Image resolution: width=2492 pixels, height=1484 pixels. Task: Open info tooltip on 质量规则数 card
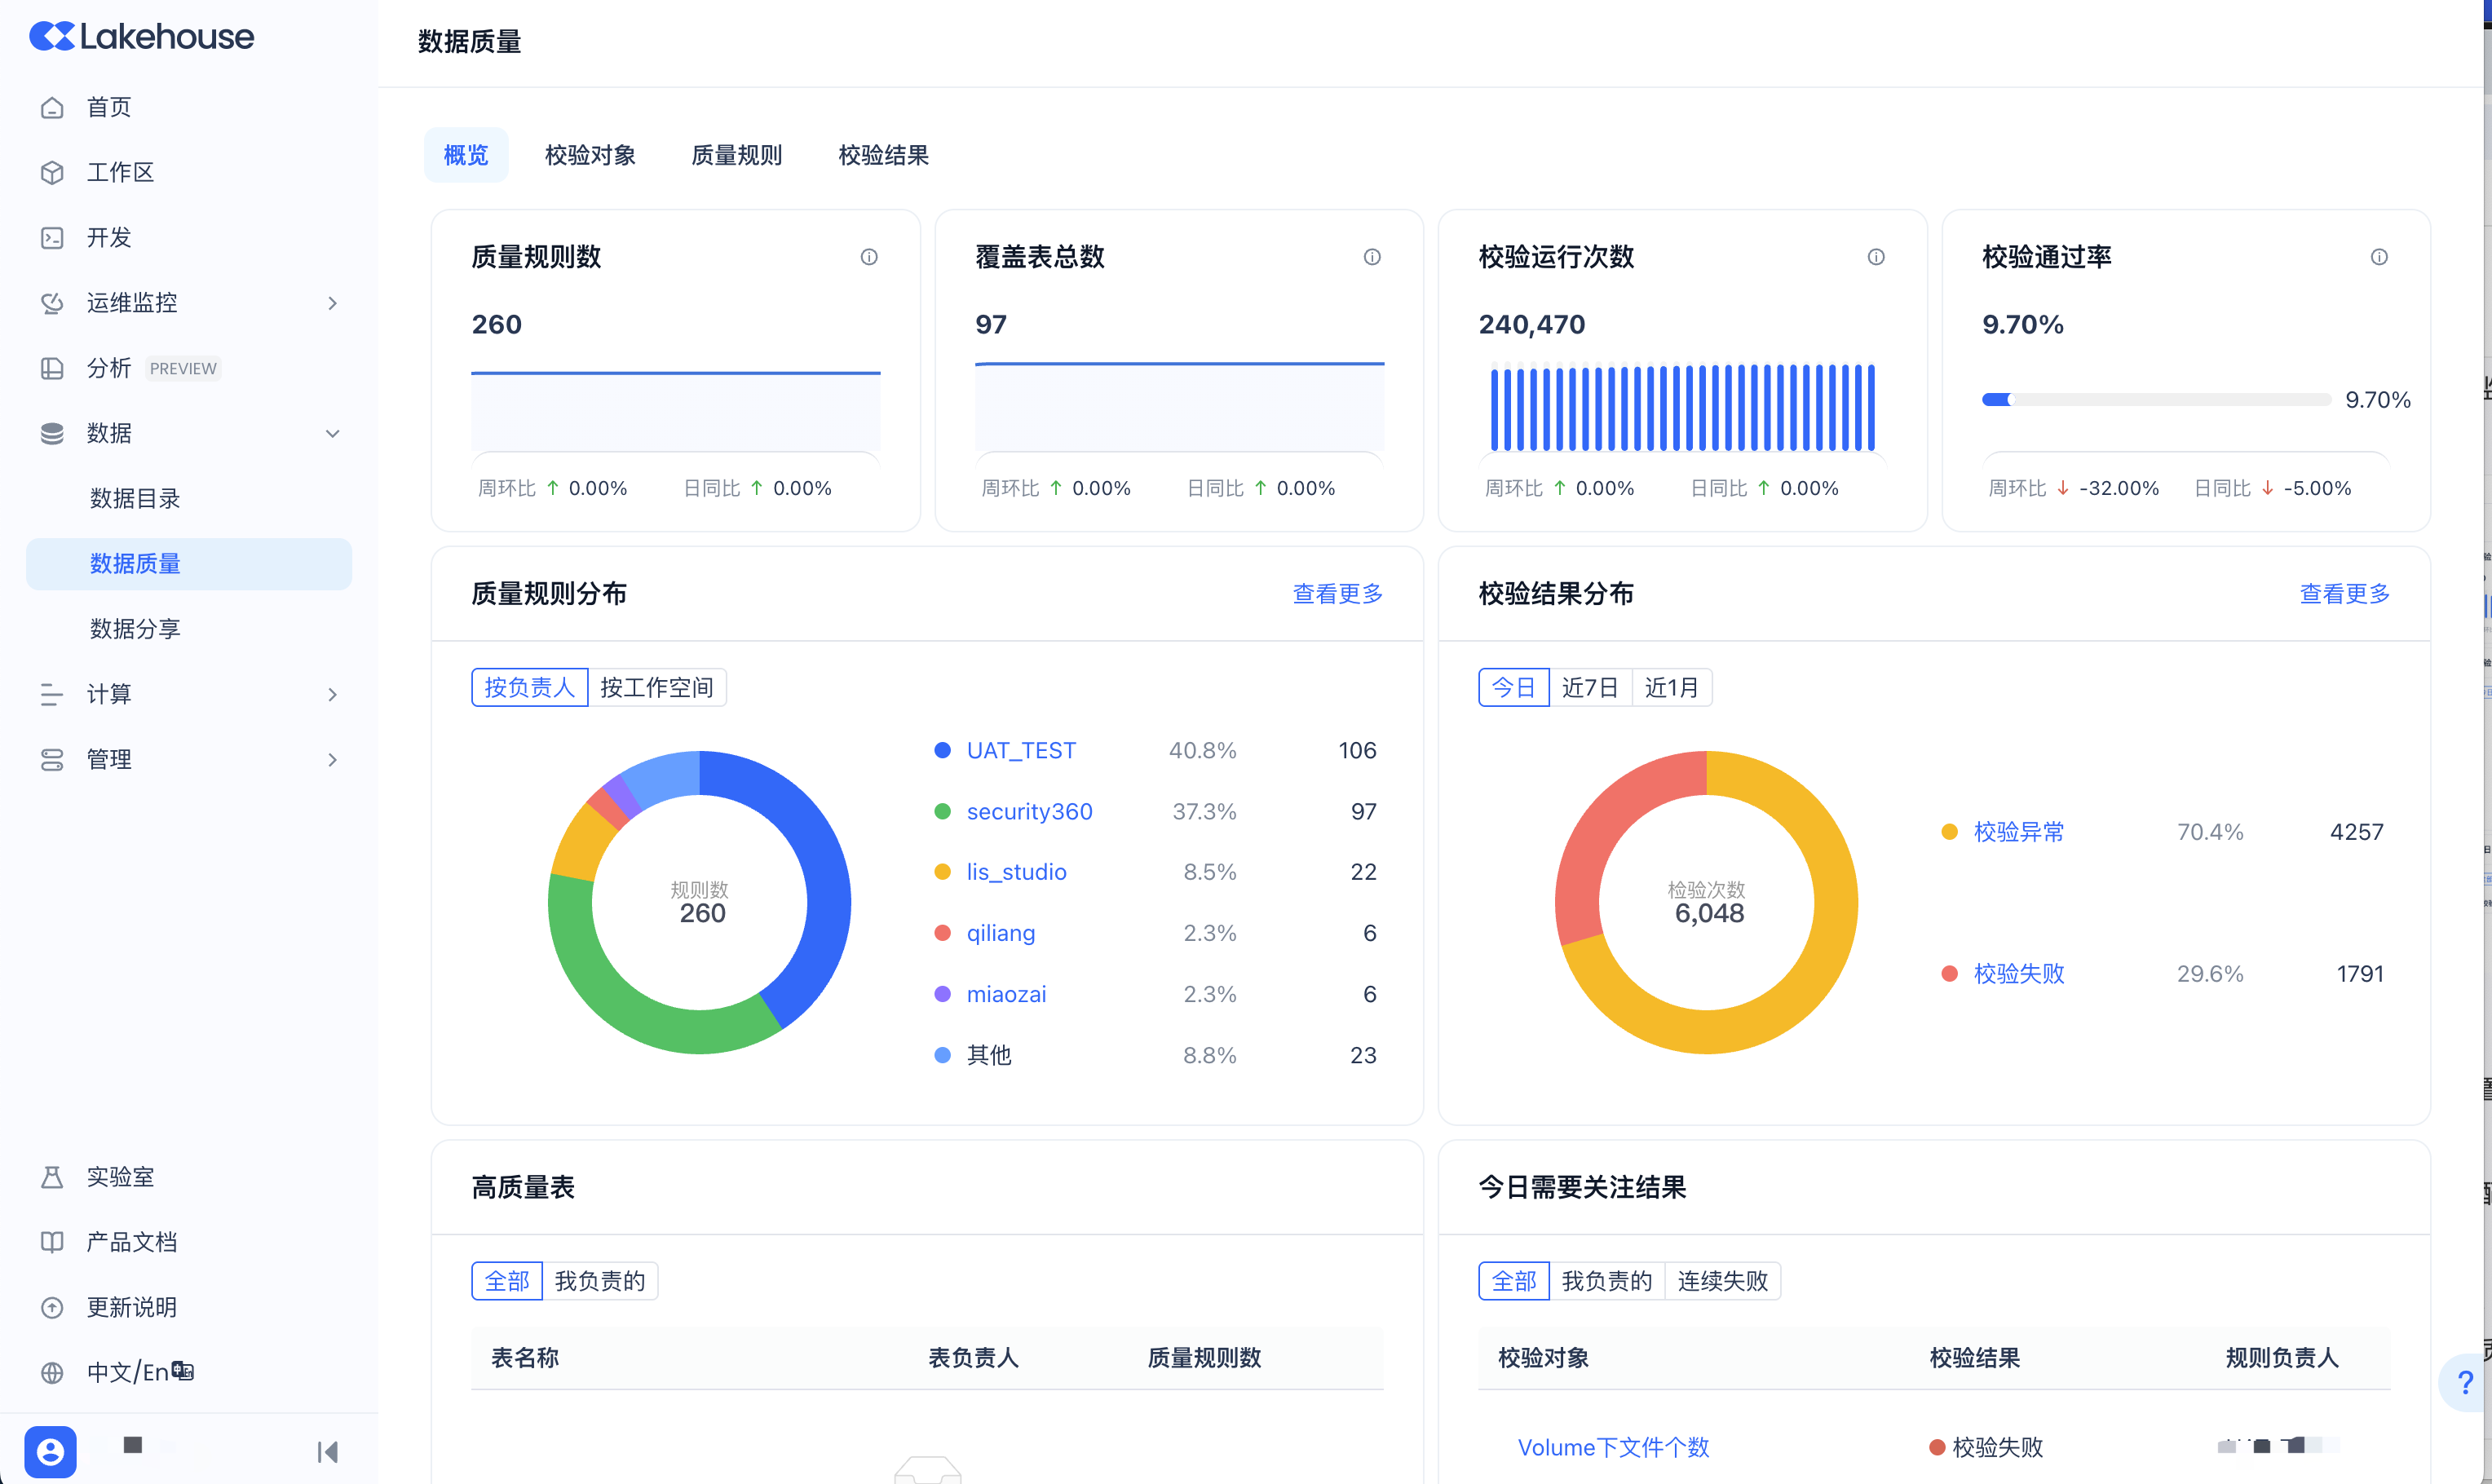point(869,257)
